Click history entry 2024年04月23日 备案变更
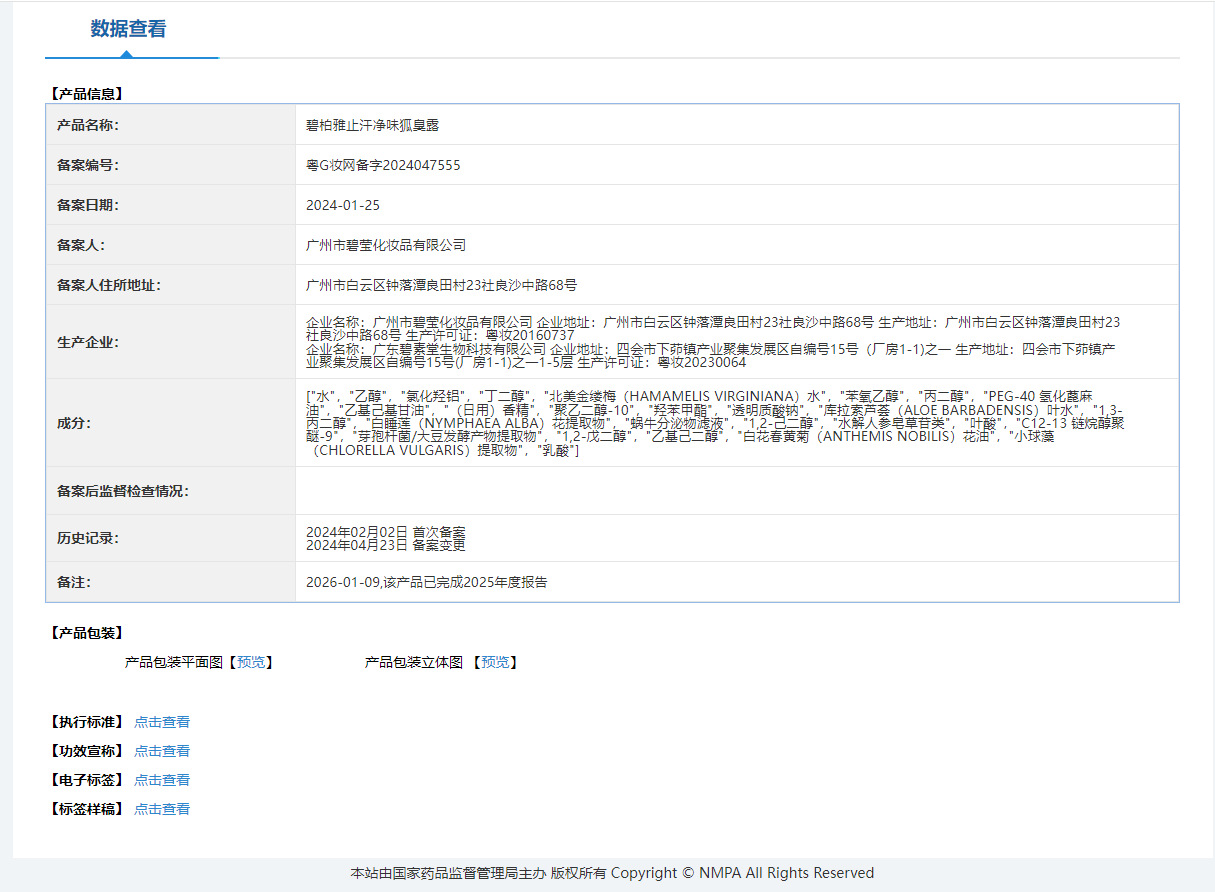 tap(385, 545)
